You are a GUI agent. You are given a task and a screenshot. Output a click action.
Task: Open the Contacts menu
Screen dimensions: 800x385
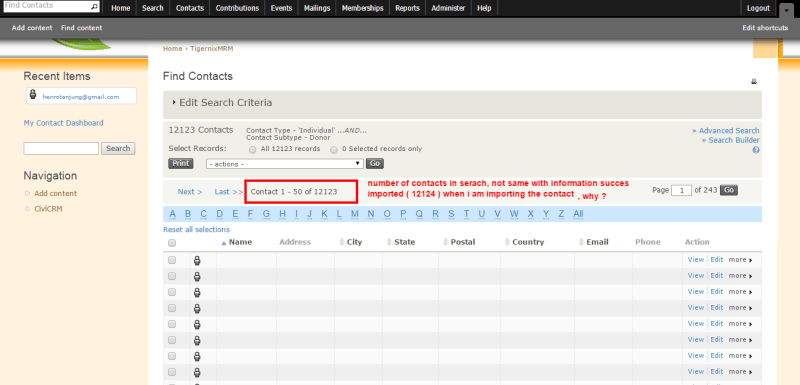[x=190, y=8]
